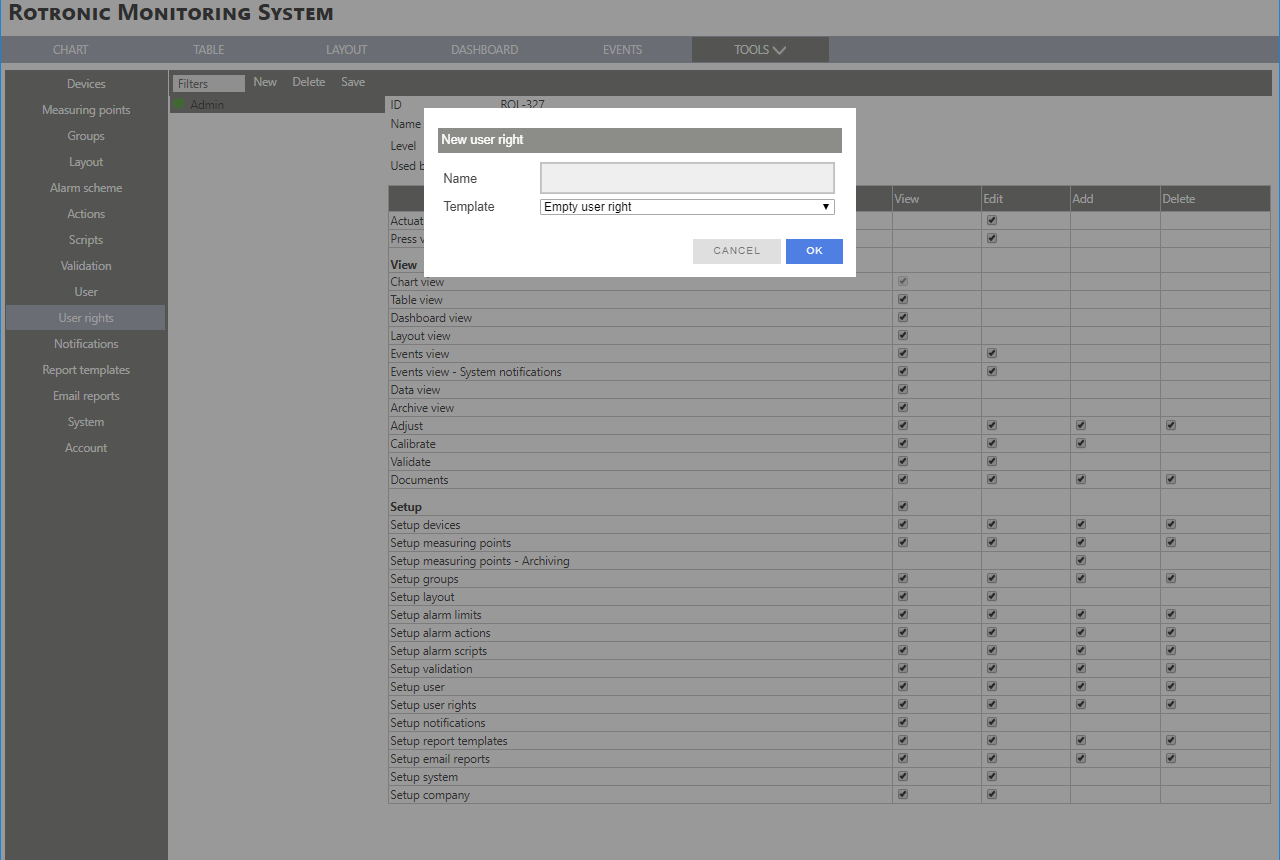The width and height of the screenshot is (1280, 860).
Task: Open User in the sidebar
Action: [x=86, y=292]
